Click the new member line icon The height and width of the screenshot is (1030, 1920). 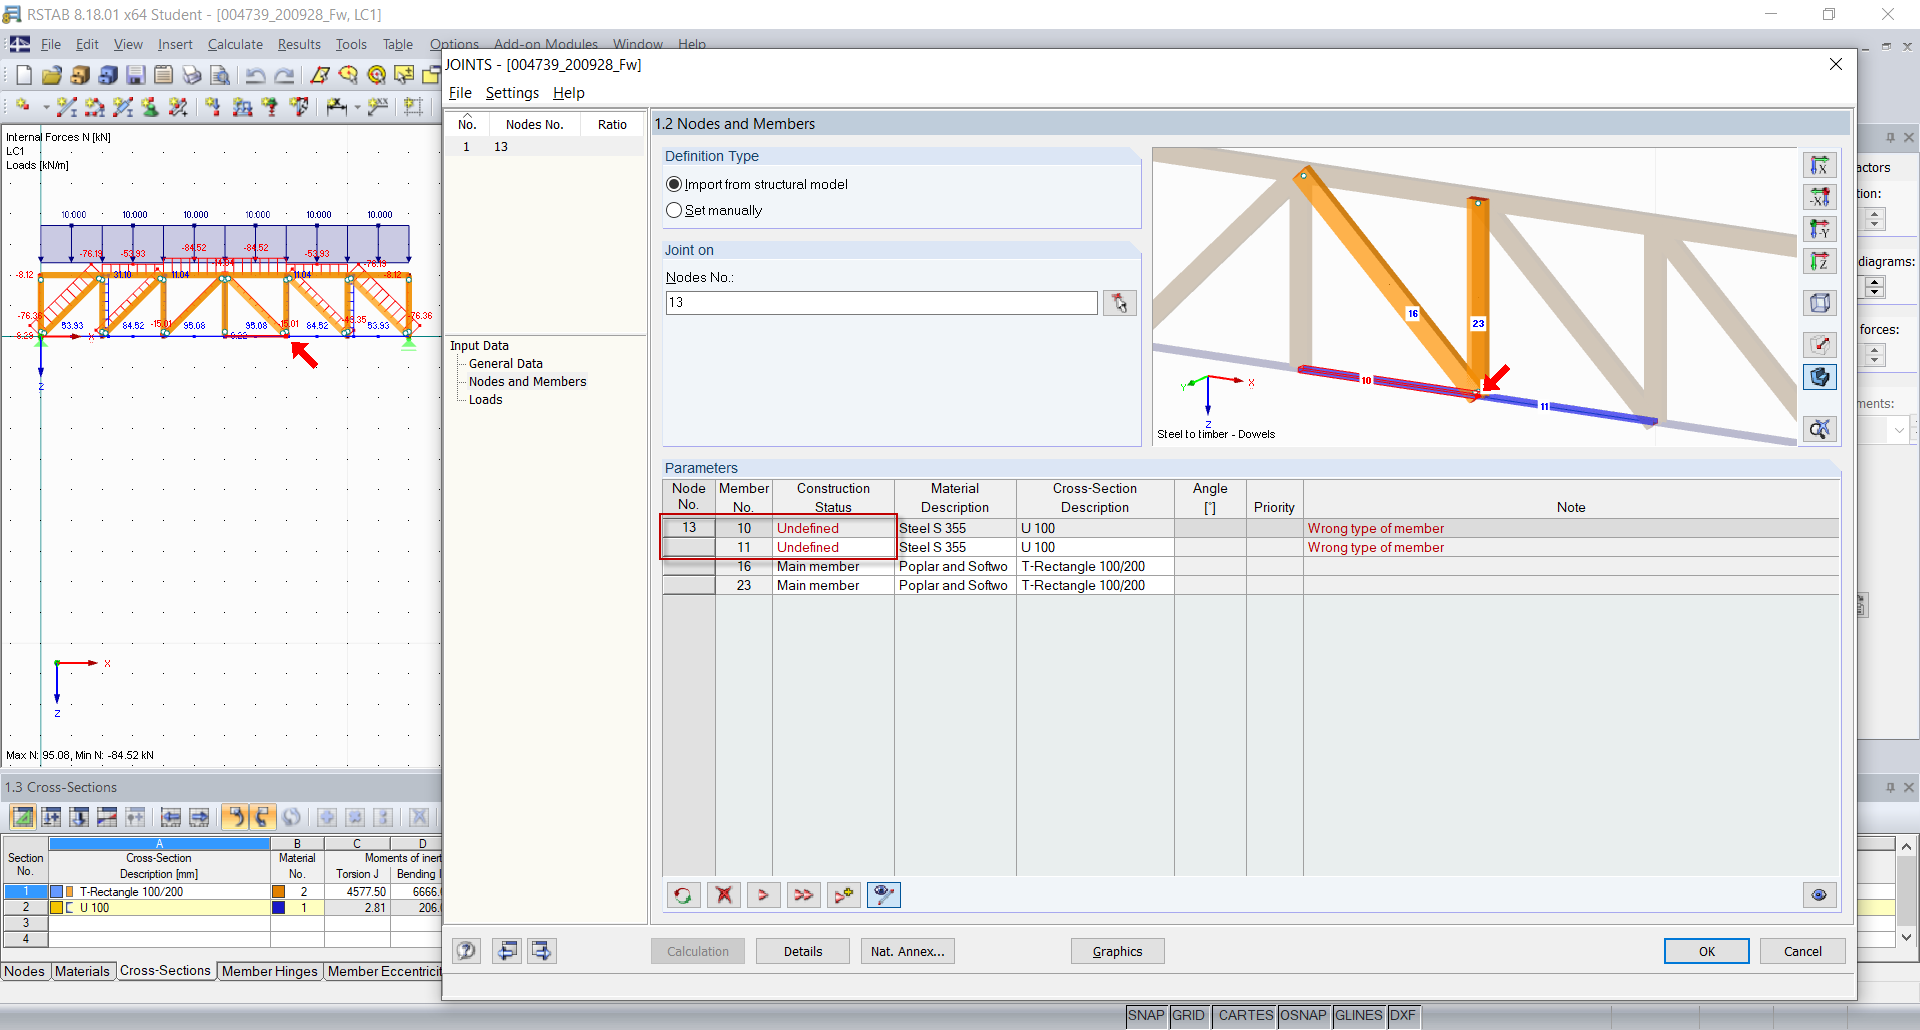pyautogui.click(x=67, y=106)
